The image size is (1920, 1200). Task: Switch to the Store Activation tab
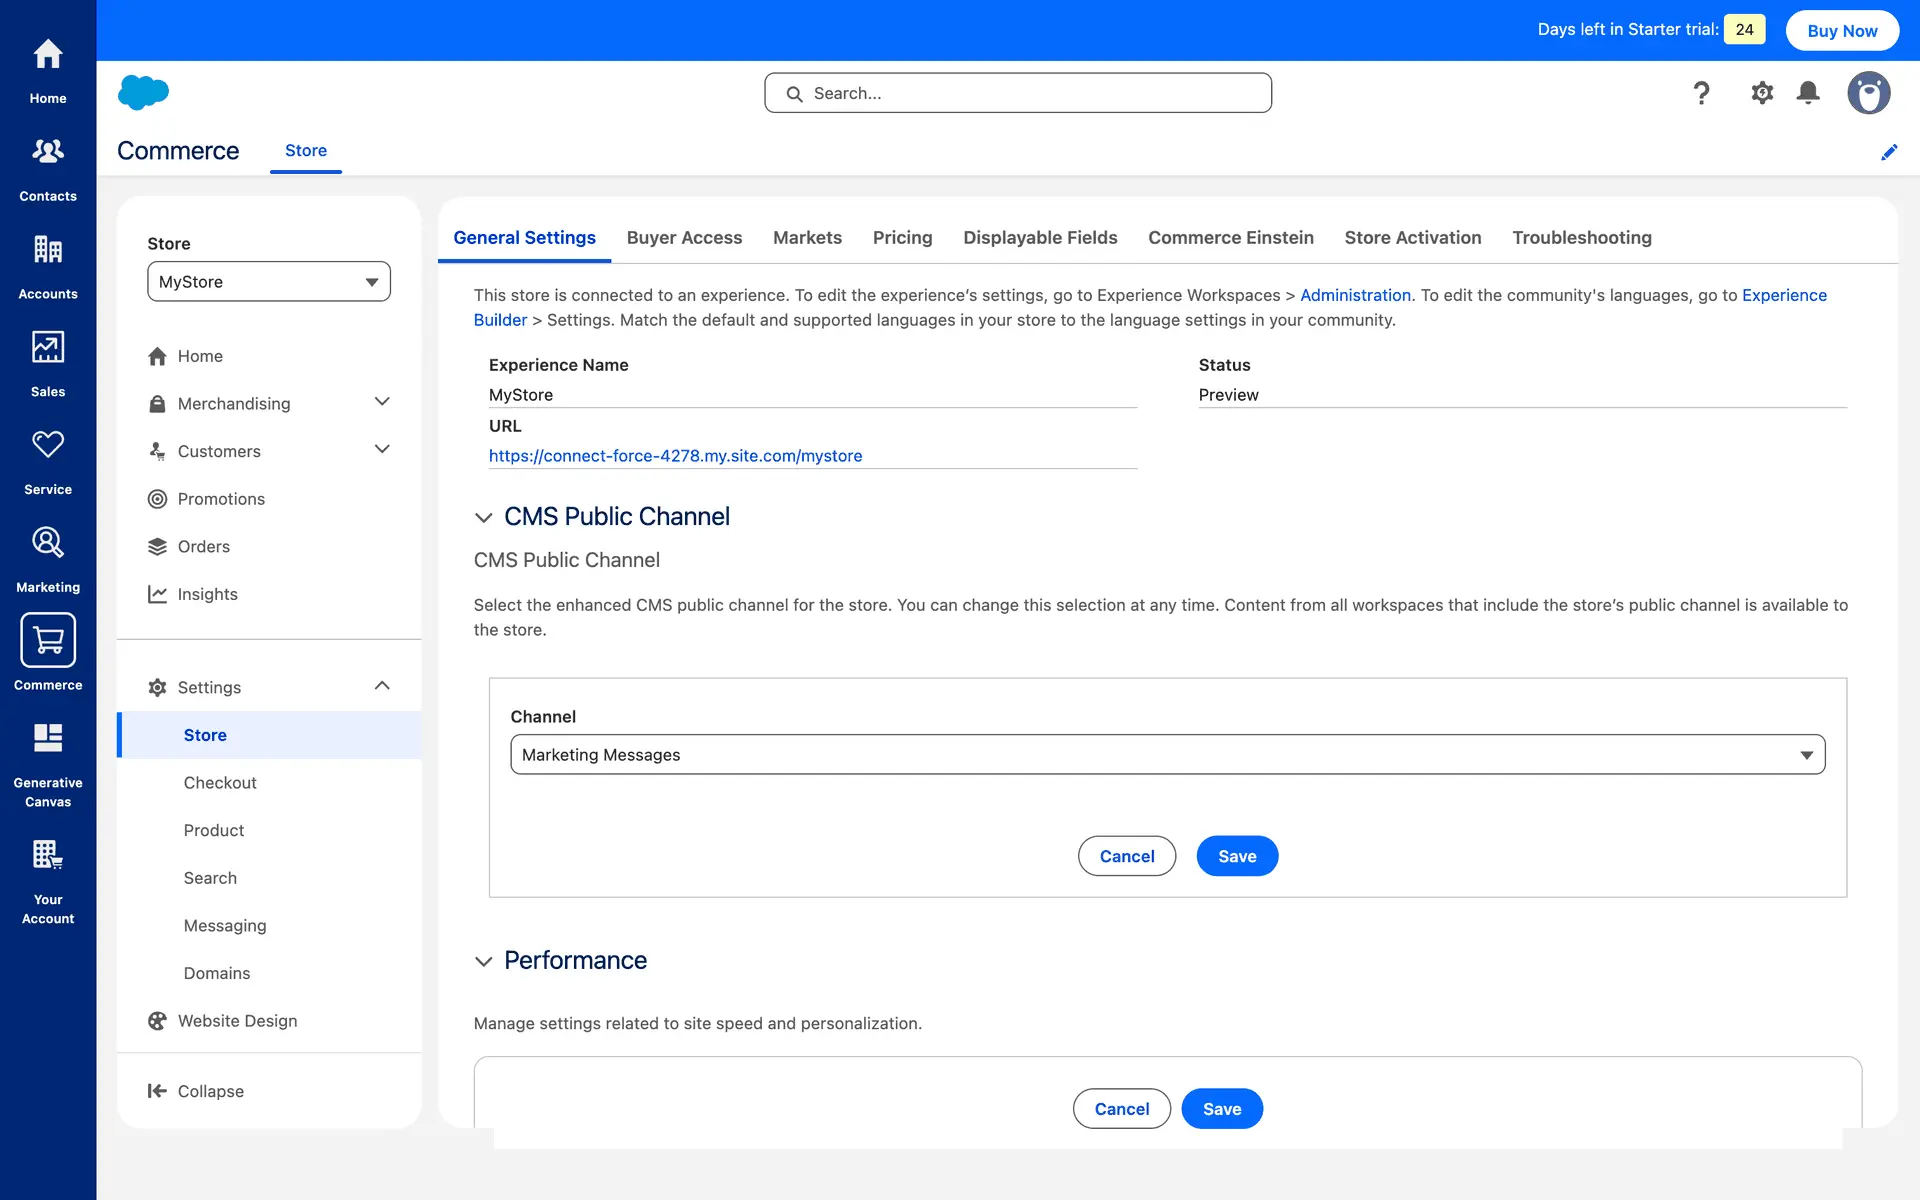(1412, 238)
